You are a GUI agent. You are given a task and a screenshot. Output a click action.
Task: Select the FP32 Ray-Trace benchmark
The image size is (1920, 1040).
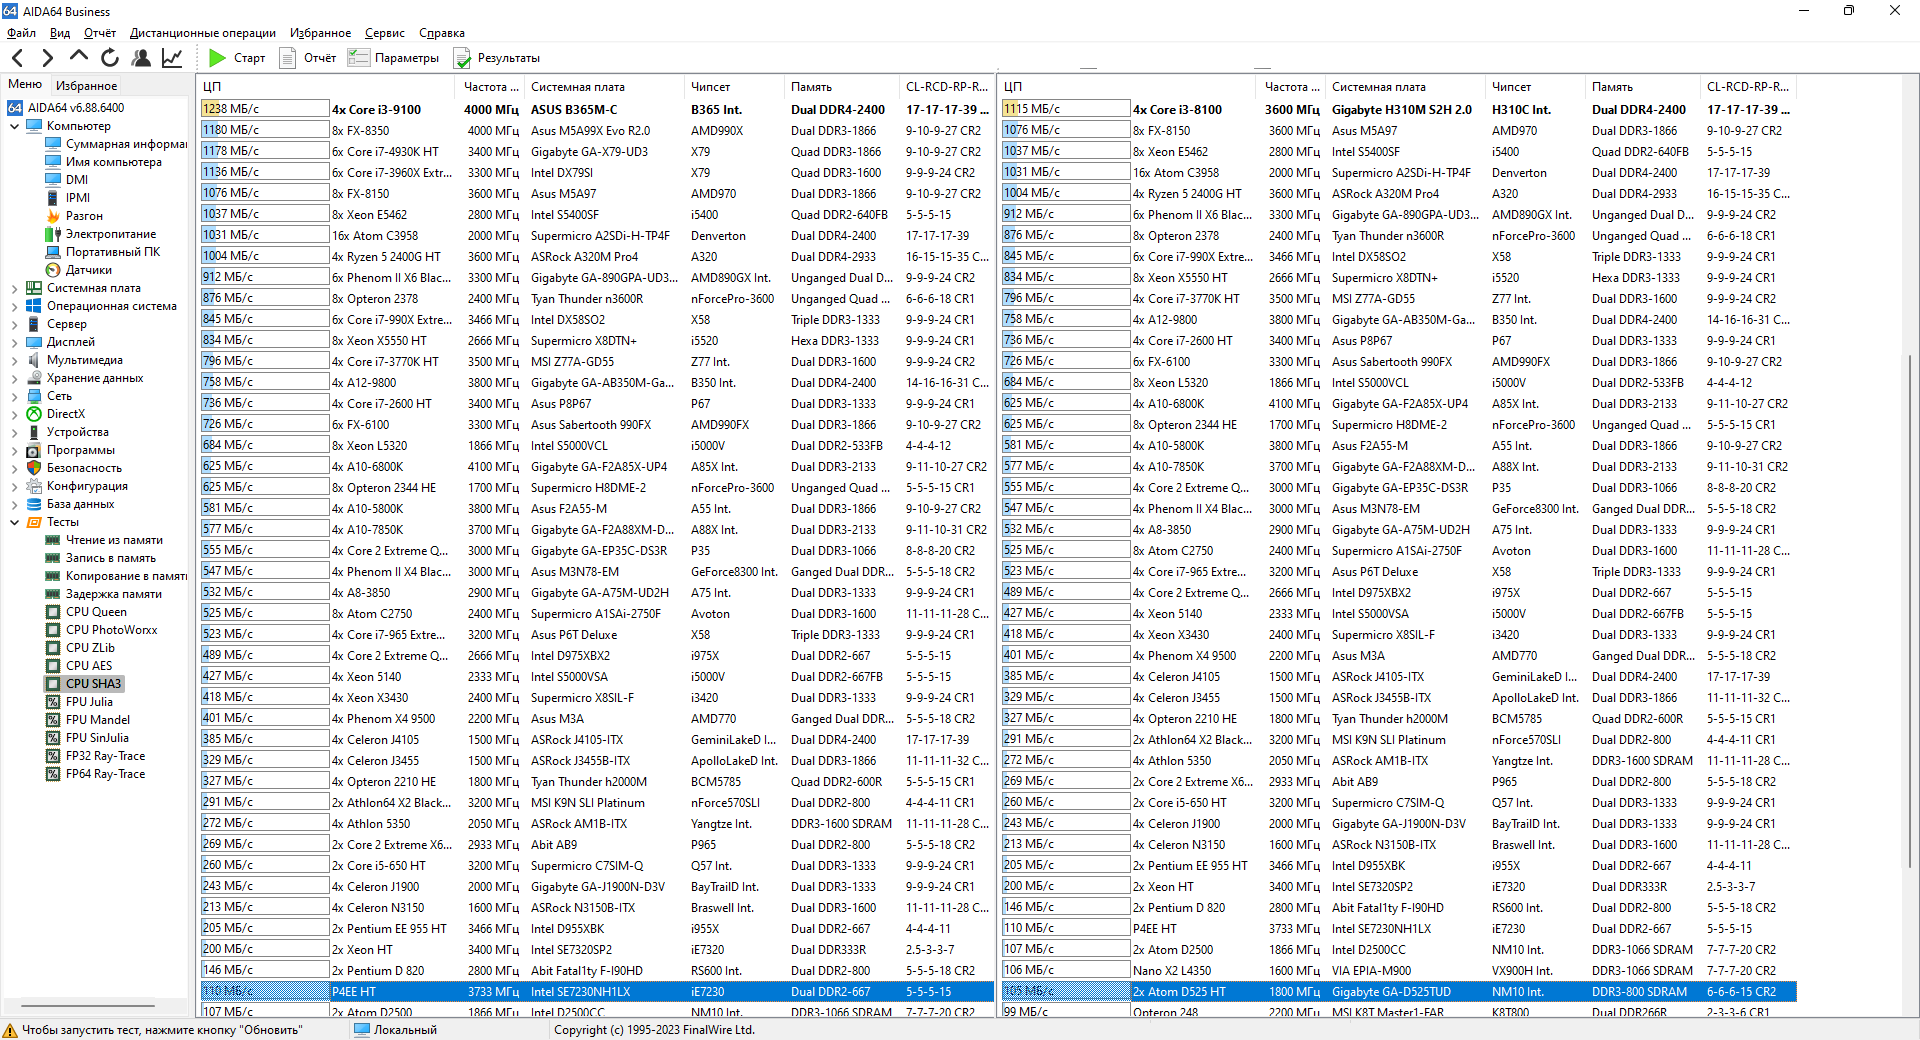tap(96, 756)
